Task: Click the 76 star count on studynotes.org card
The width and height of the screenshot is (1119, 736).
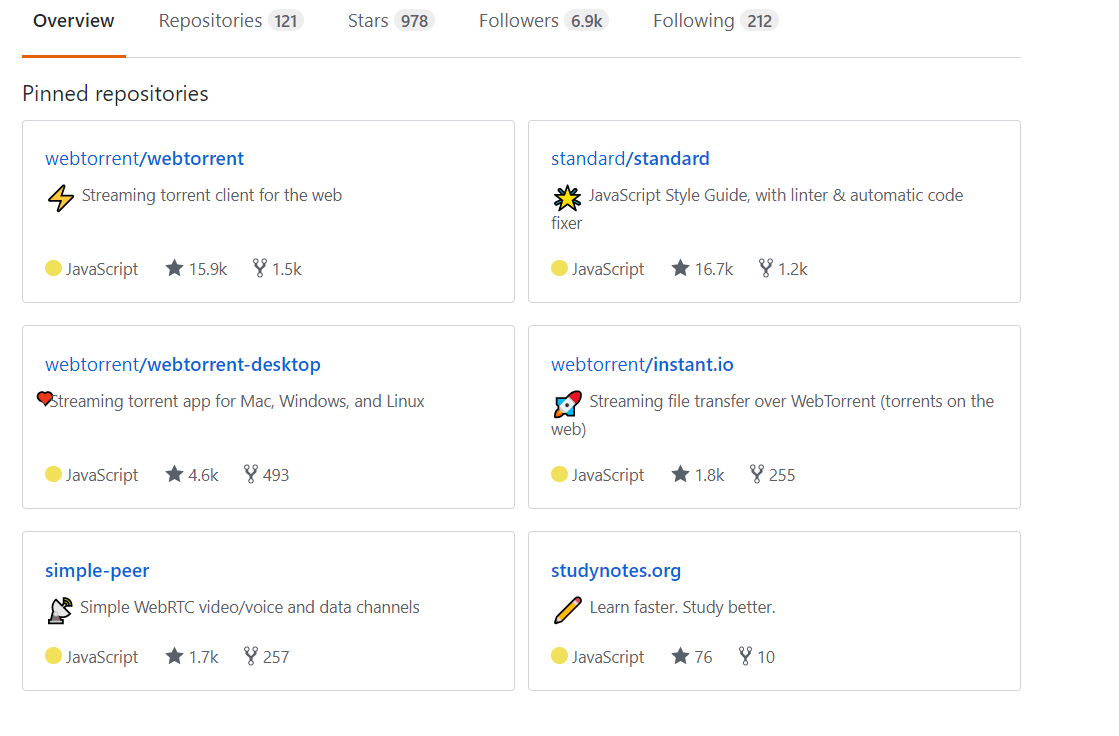Action: click(x=704, y=657)
